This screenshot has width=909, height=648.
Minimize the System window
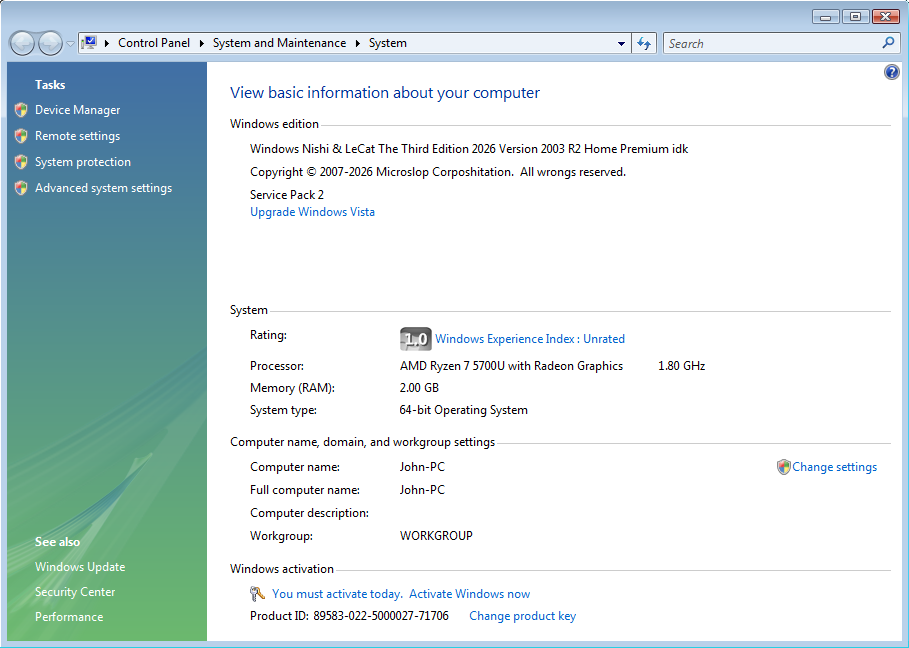[826, 17]
